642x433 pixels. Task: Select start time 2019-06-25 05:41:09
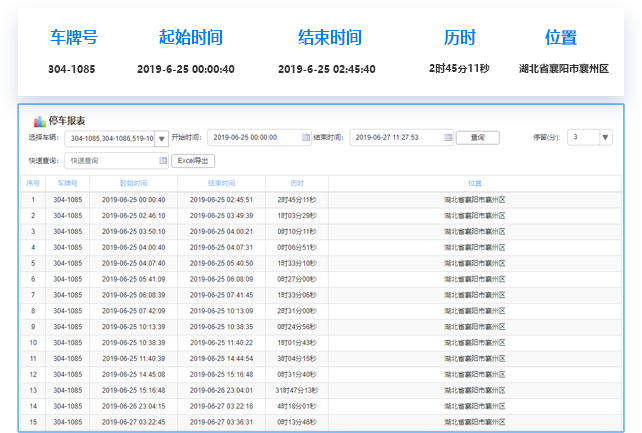coord(133,279)
